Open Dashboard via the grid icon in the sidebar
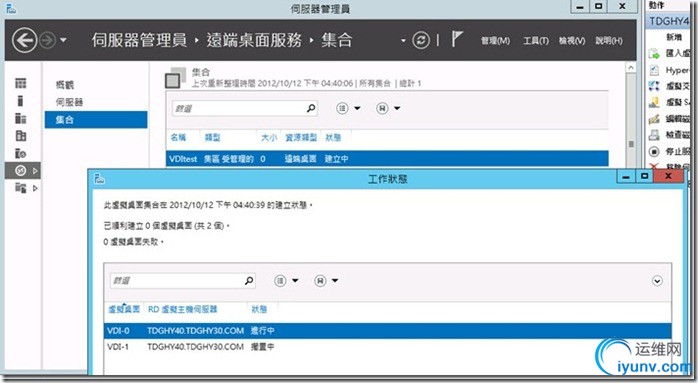 point(20,83)
